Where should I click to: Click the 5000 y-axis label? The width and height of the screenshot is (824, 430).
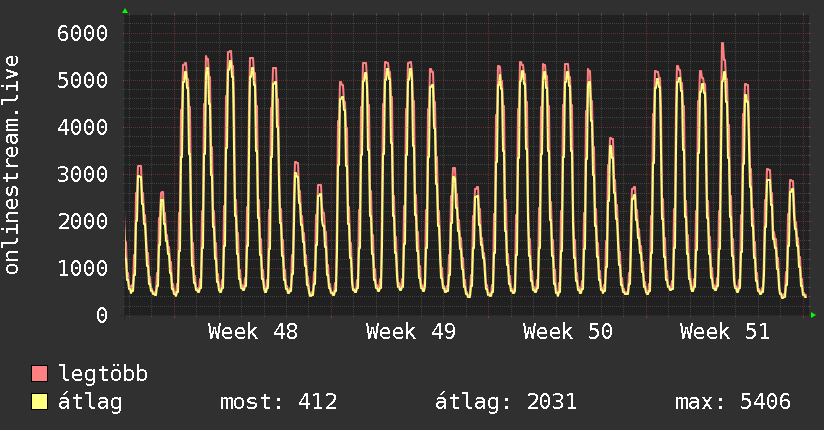(83, 80)
